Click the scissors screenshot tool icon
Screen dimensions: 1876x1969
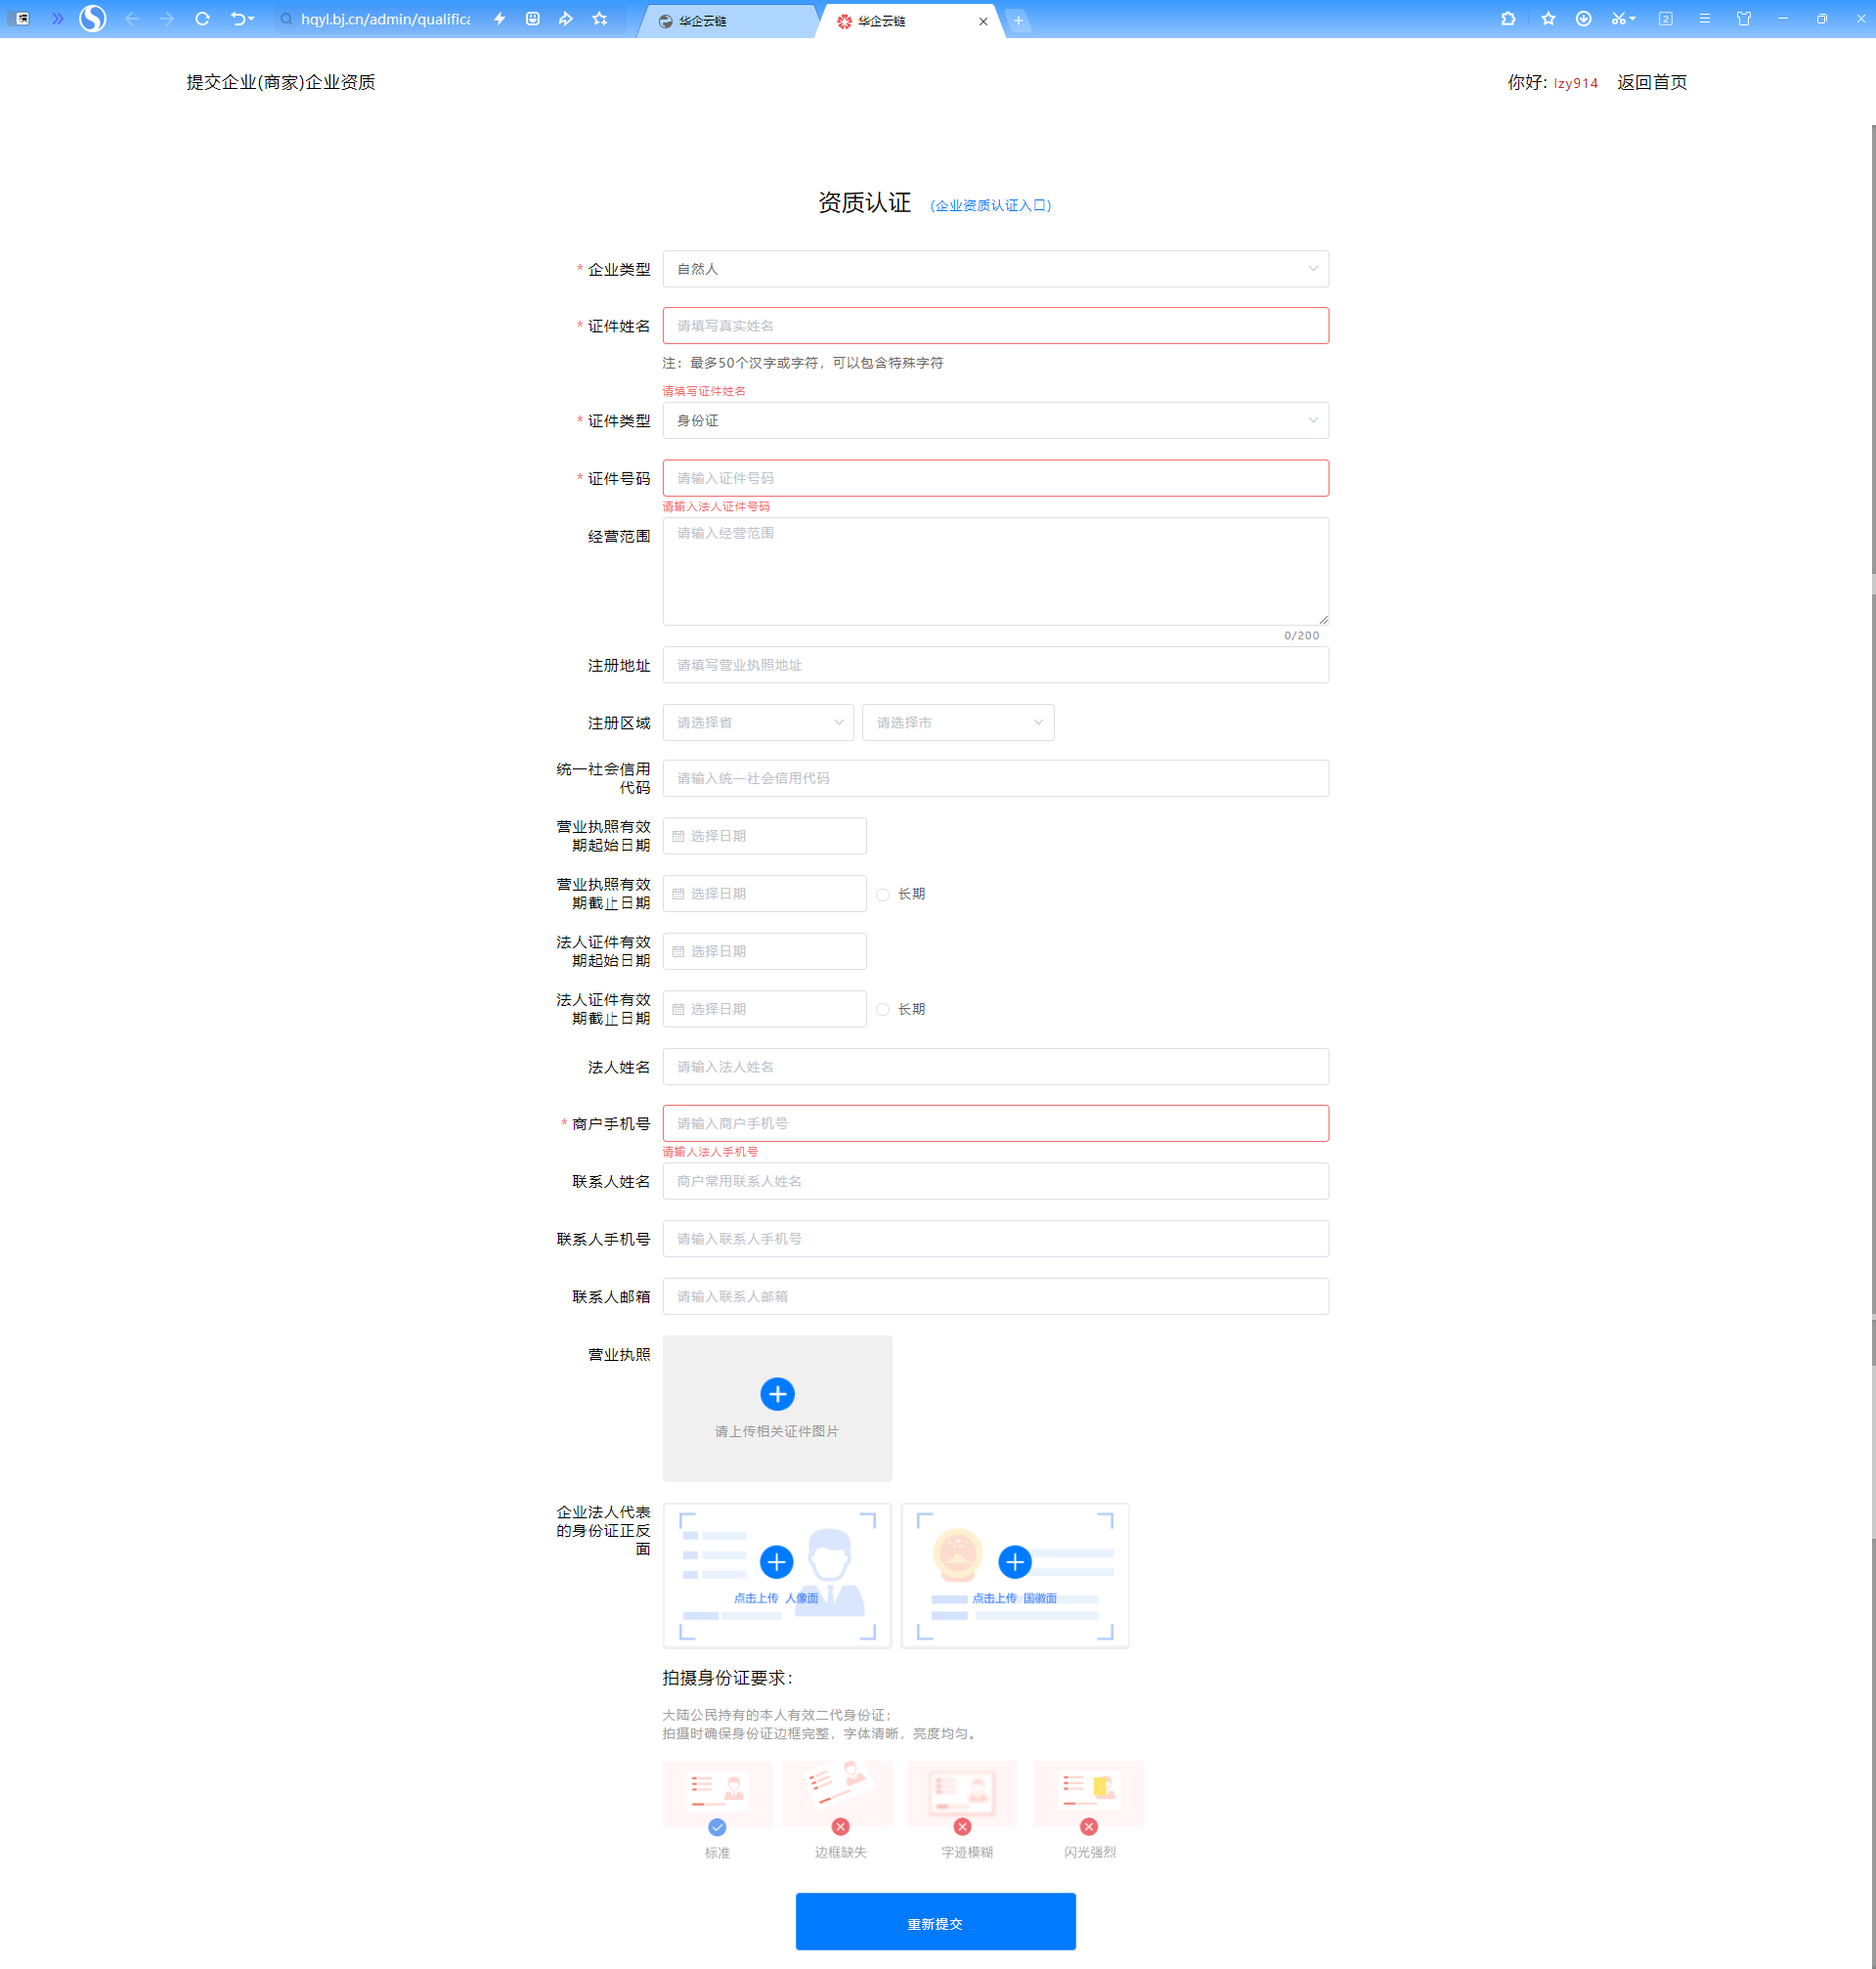[1618, 19]
